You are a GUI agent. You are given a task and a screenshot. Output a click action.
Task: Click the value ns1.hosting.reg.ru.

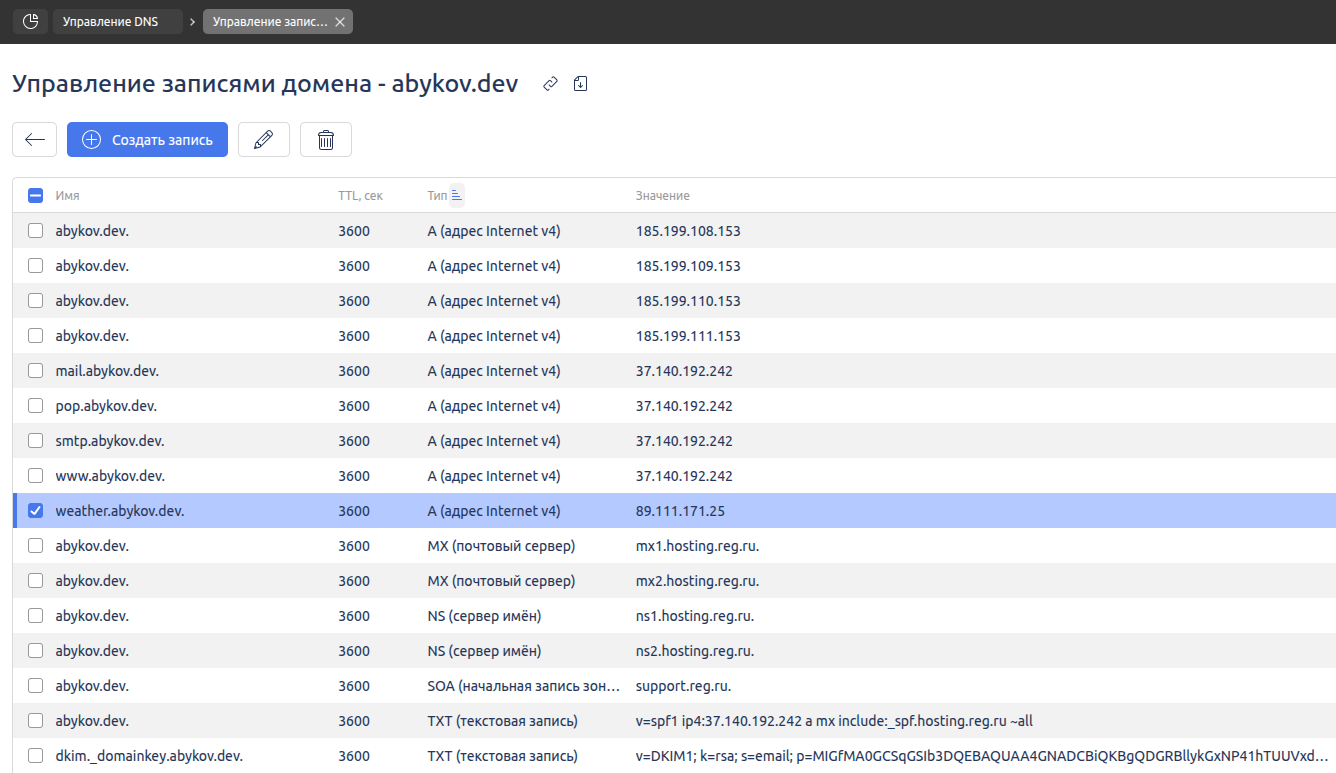pyautogui.click(x=695, y=616)
